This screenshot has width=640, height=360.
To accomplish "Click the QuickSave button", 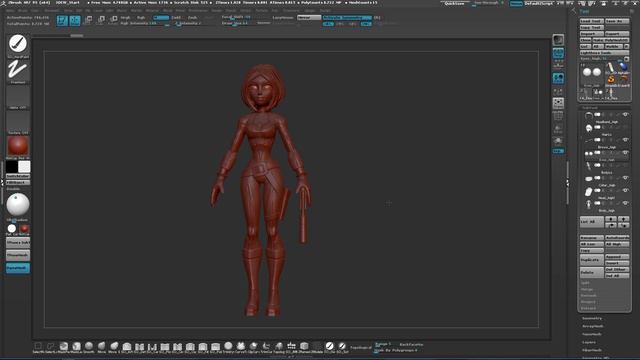I will tap(454, 3).
